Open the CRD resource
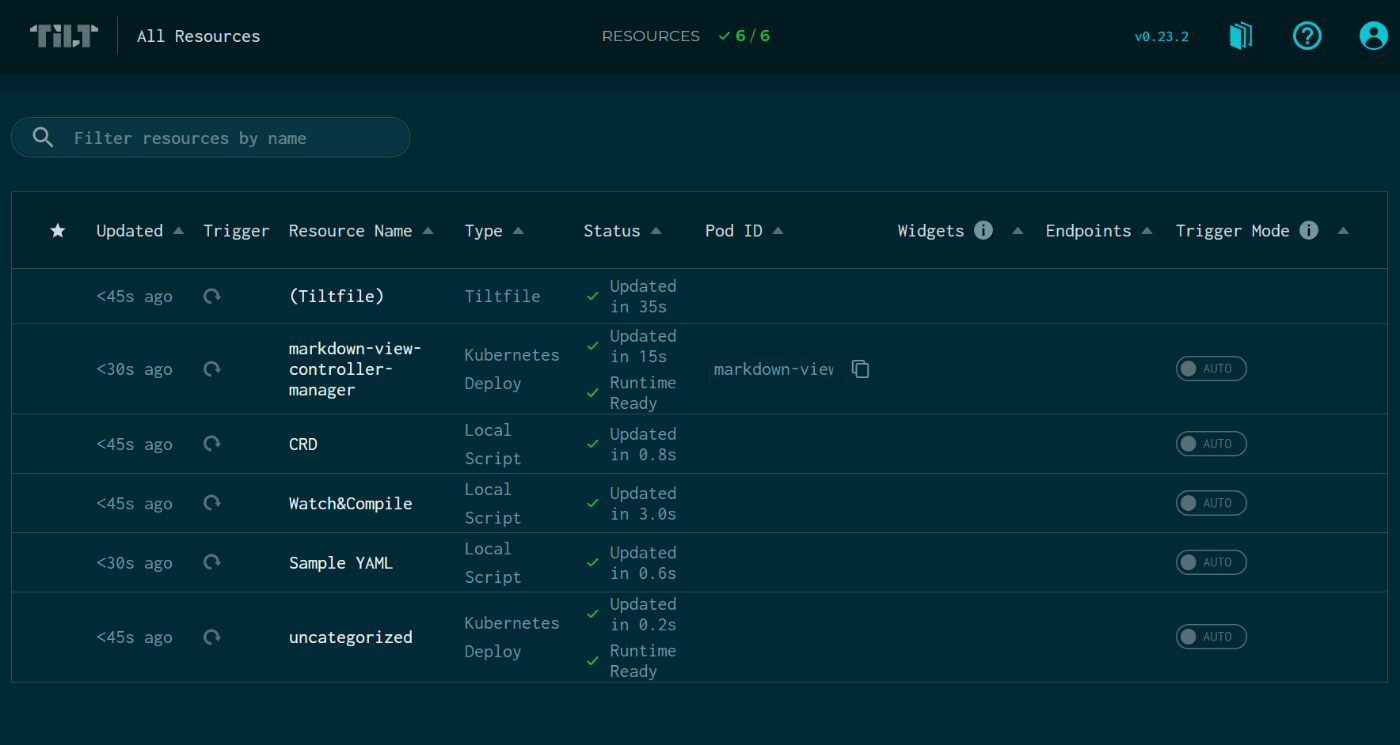The height and width of the screenshot is (745, 1400). (x=303, y=444)
